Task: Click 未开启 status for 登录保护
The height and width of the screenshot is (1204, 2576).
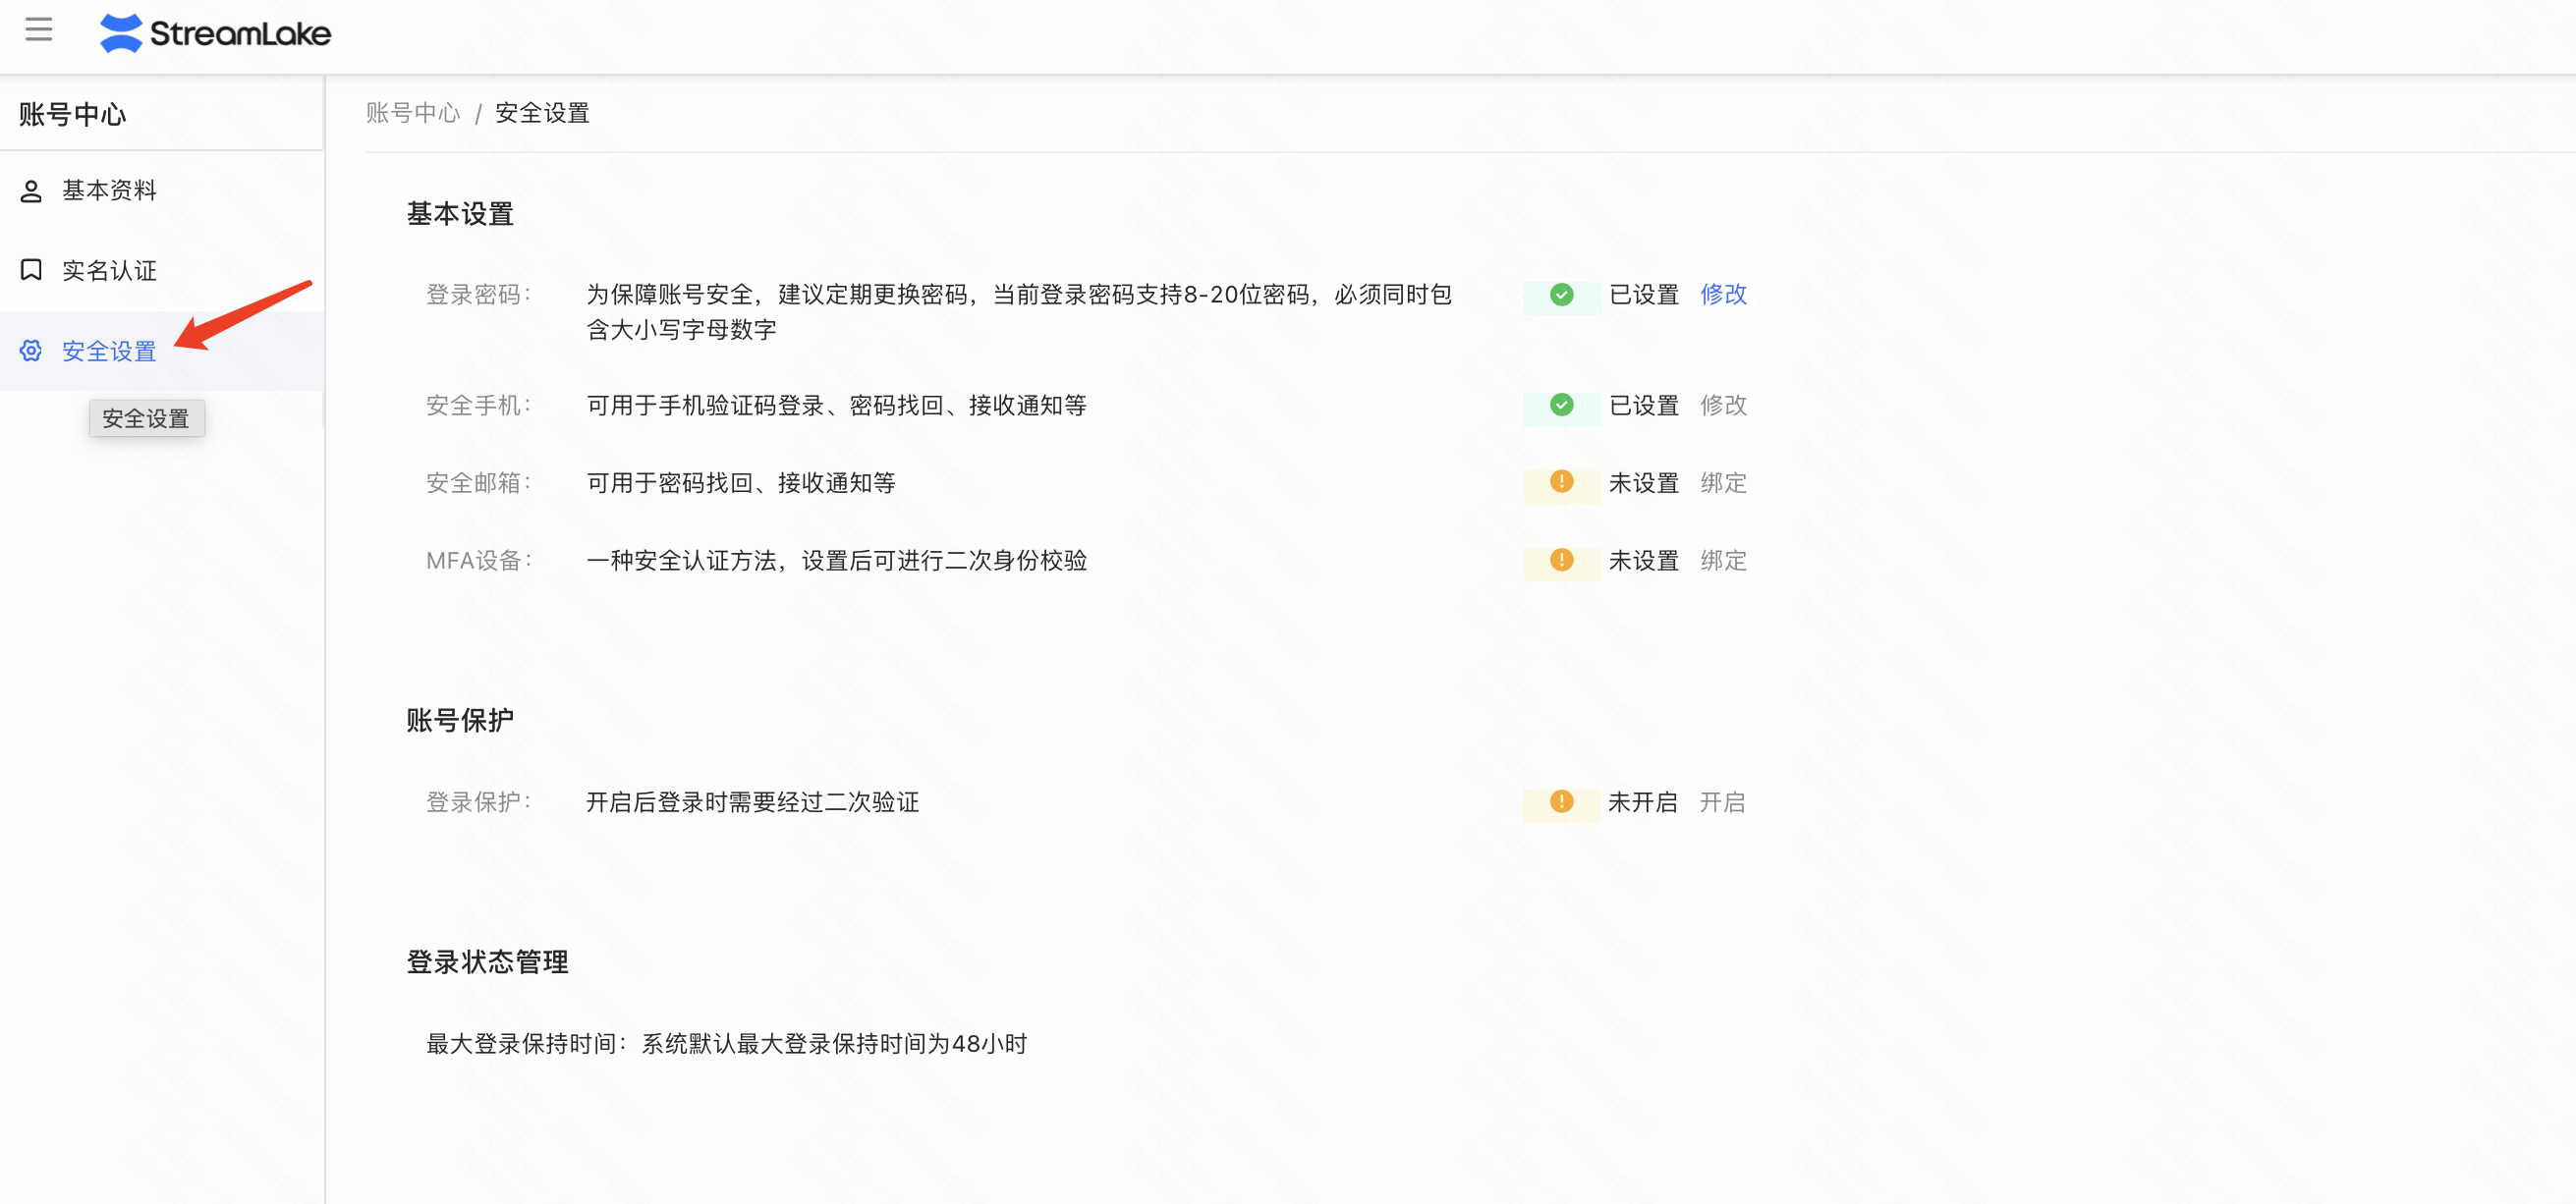Action: [x=1642, y=802]
